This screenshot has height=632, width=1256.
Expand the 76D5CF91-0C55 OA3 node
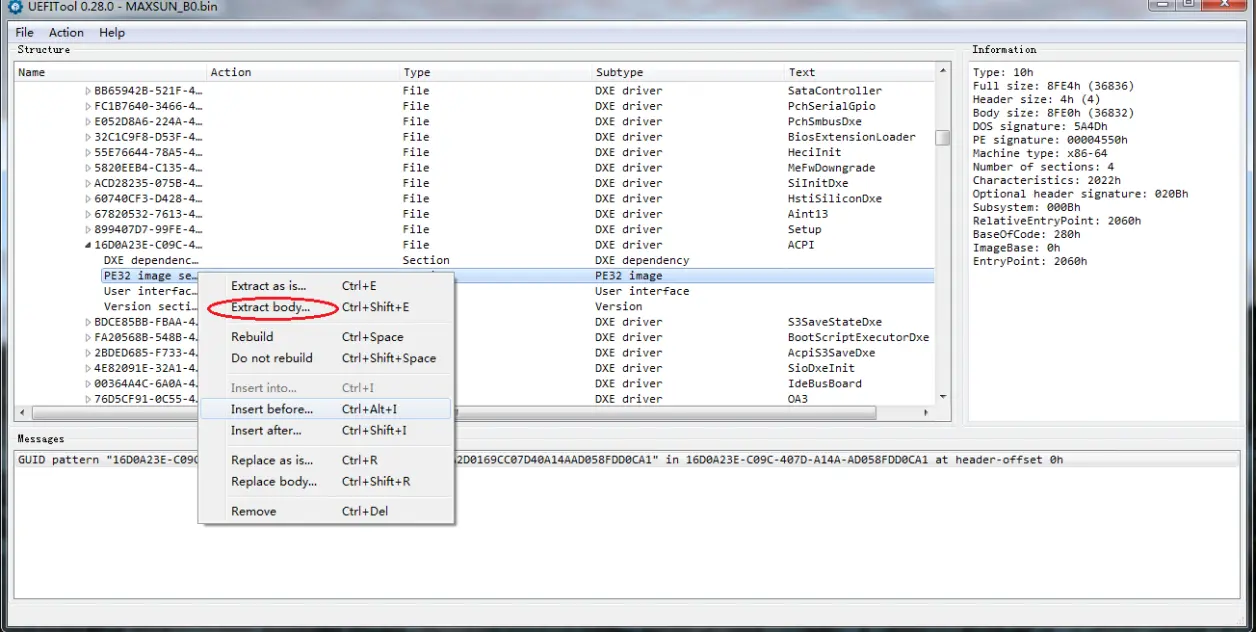click(x=87, y=399)
